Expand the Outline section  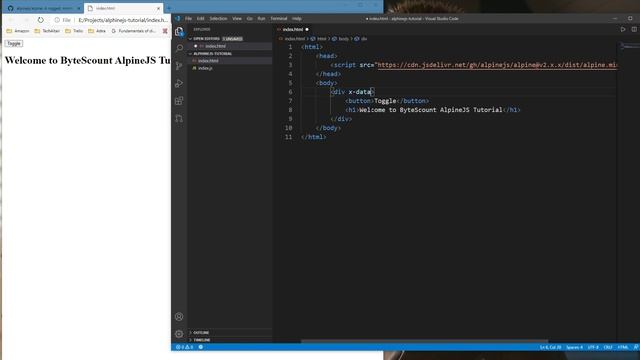point(229,332)
